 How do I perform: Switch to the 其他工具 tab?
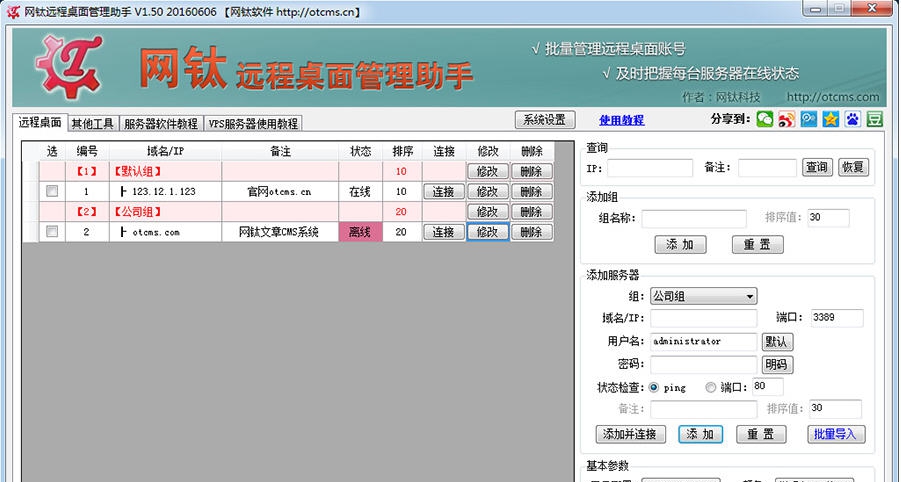[93, 124]
